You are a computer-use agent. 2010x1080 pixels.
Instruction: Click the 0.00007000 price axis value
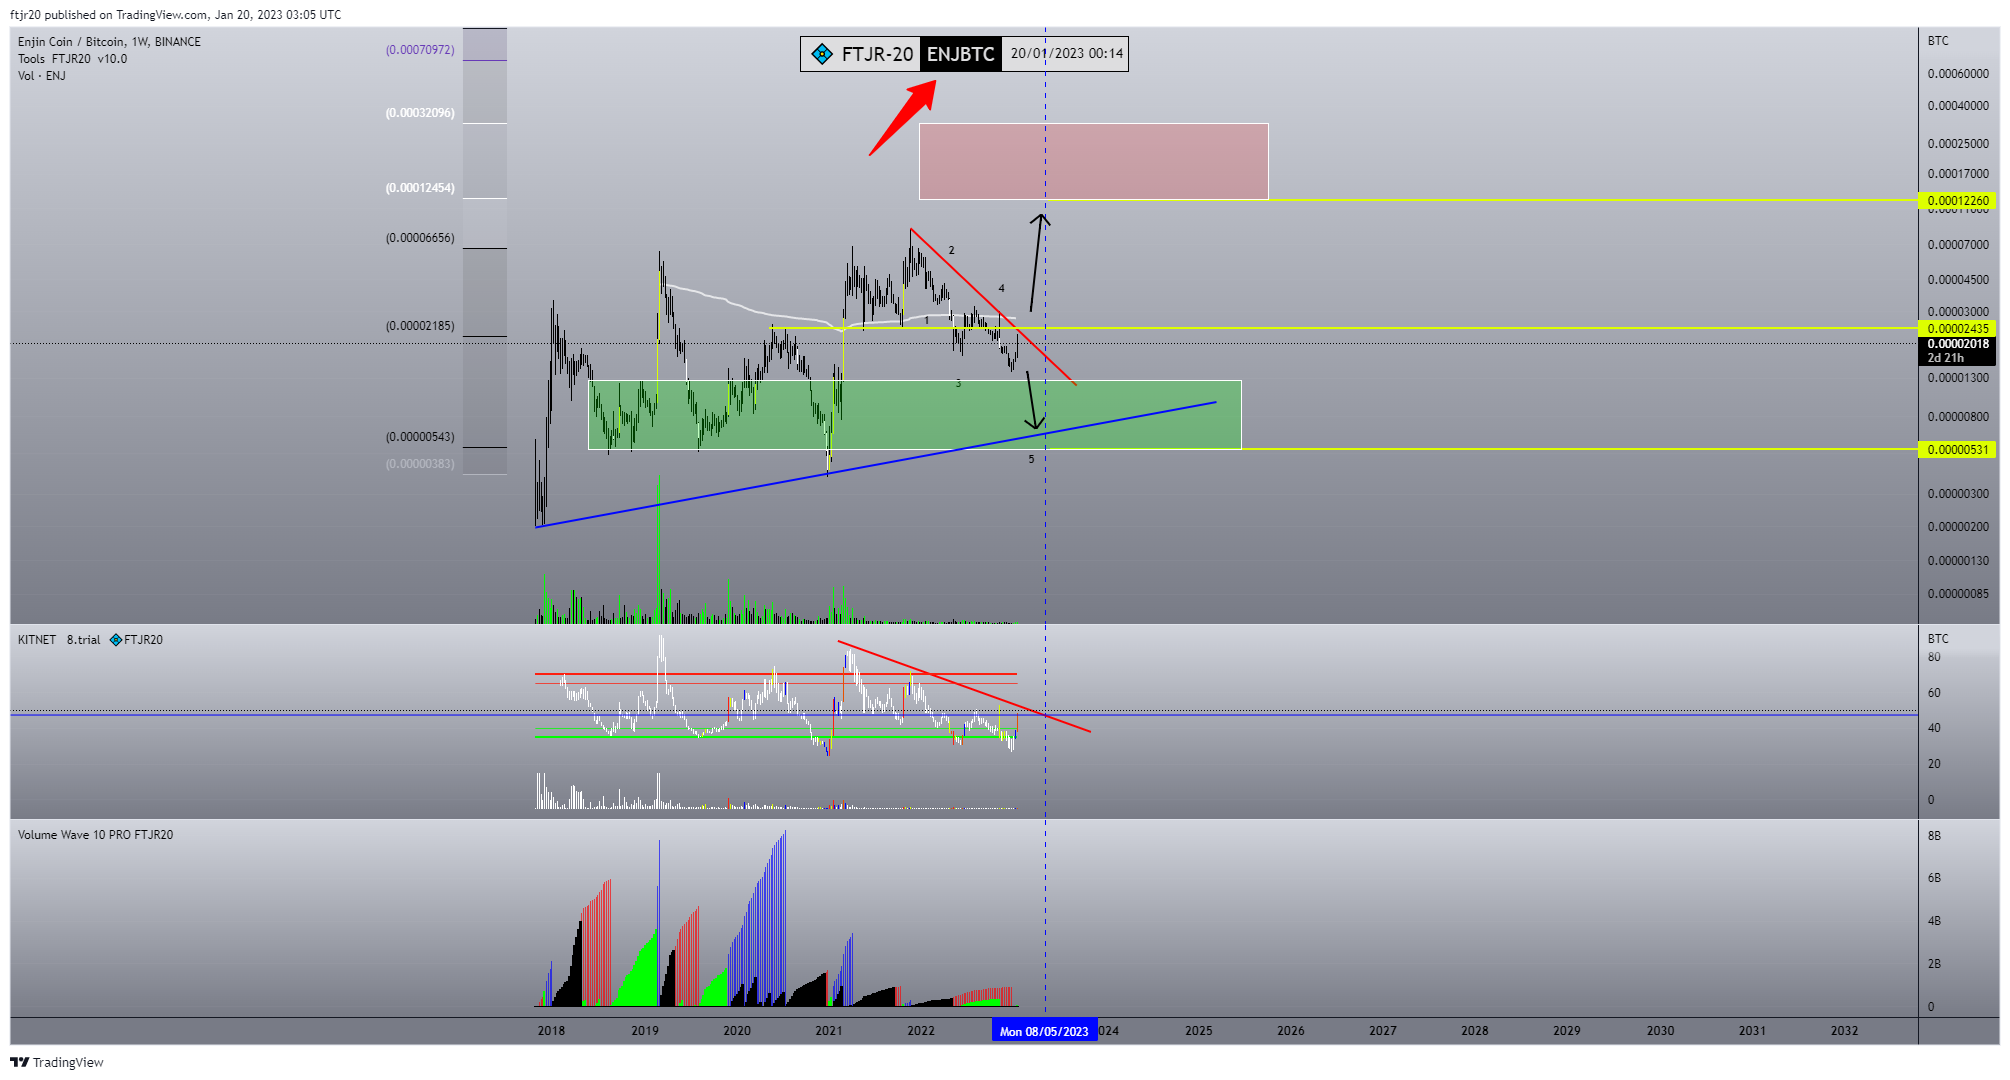coord(1958,245)
